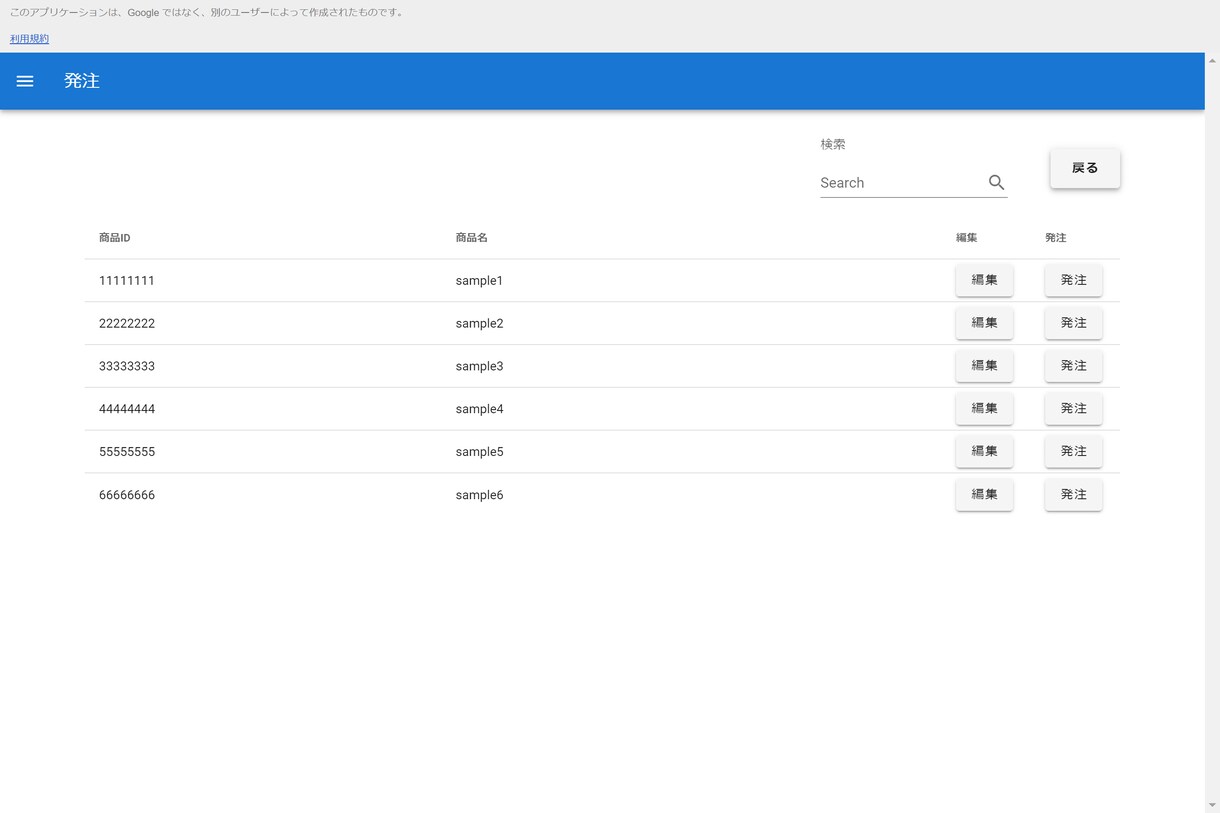Click the sample5 product name
Image resolution: width=1220 pixels, height=813 pixels.
[x=479, y=452]
